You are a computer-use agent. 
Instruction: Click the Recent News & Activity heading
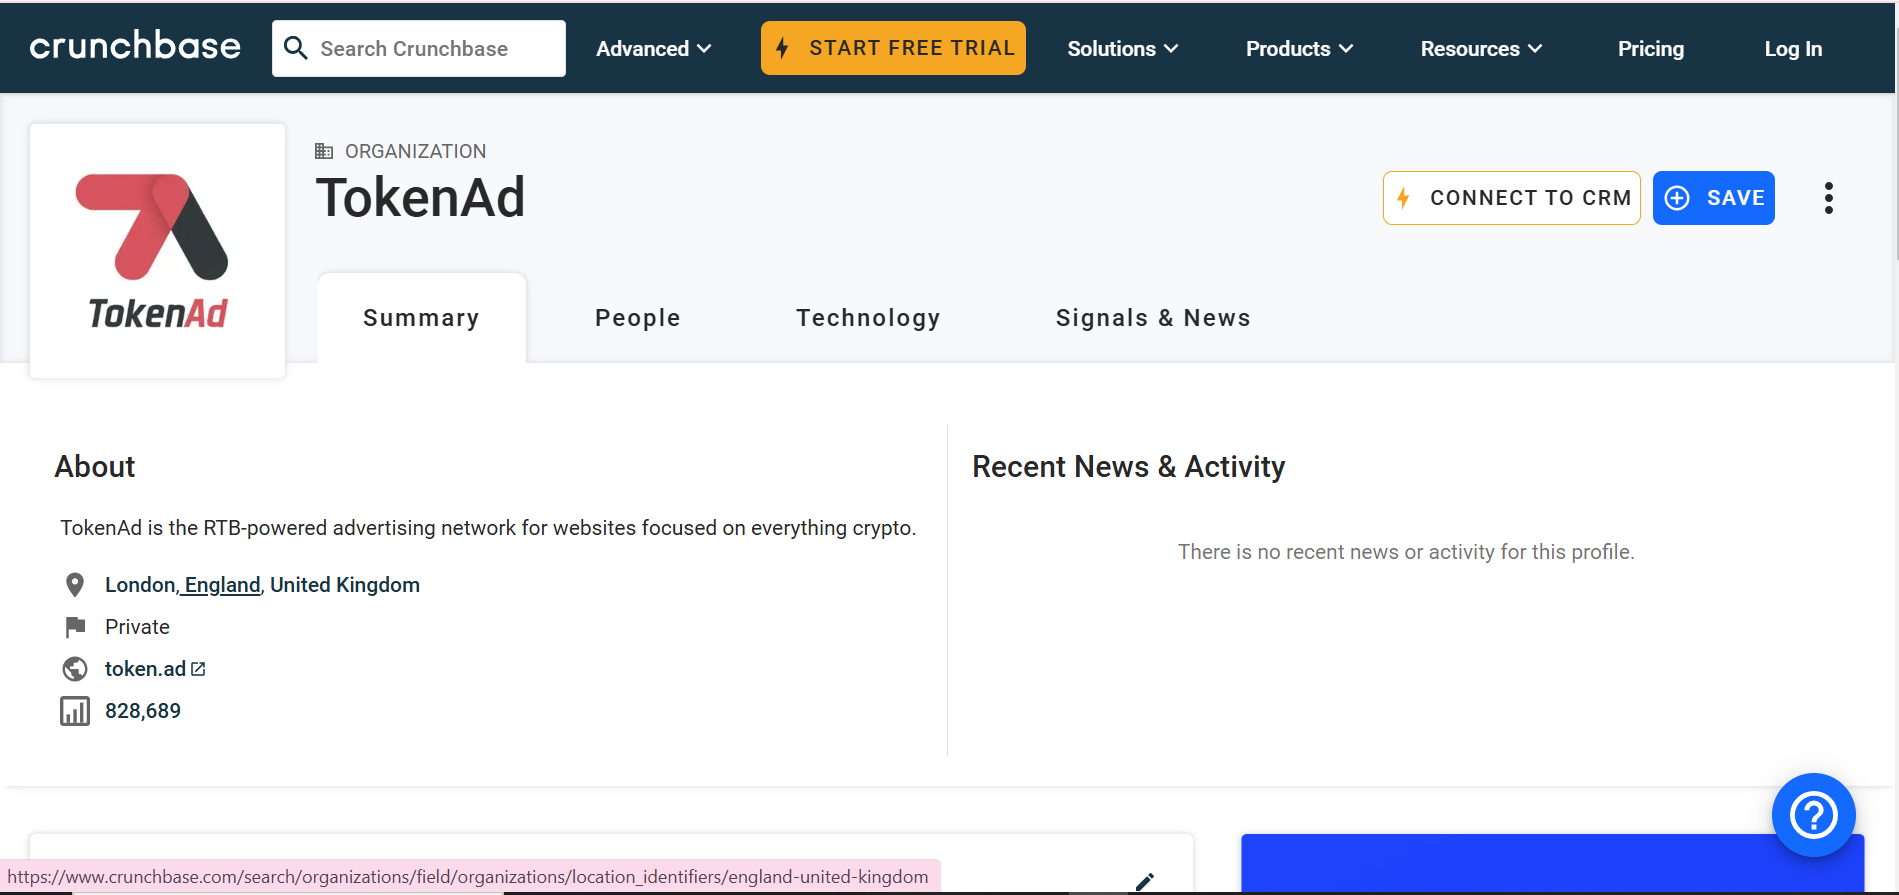click(1128, 467)
